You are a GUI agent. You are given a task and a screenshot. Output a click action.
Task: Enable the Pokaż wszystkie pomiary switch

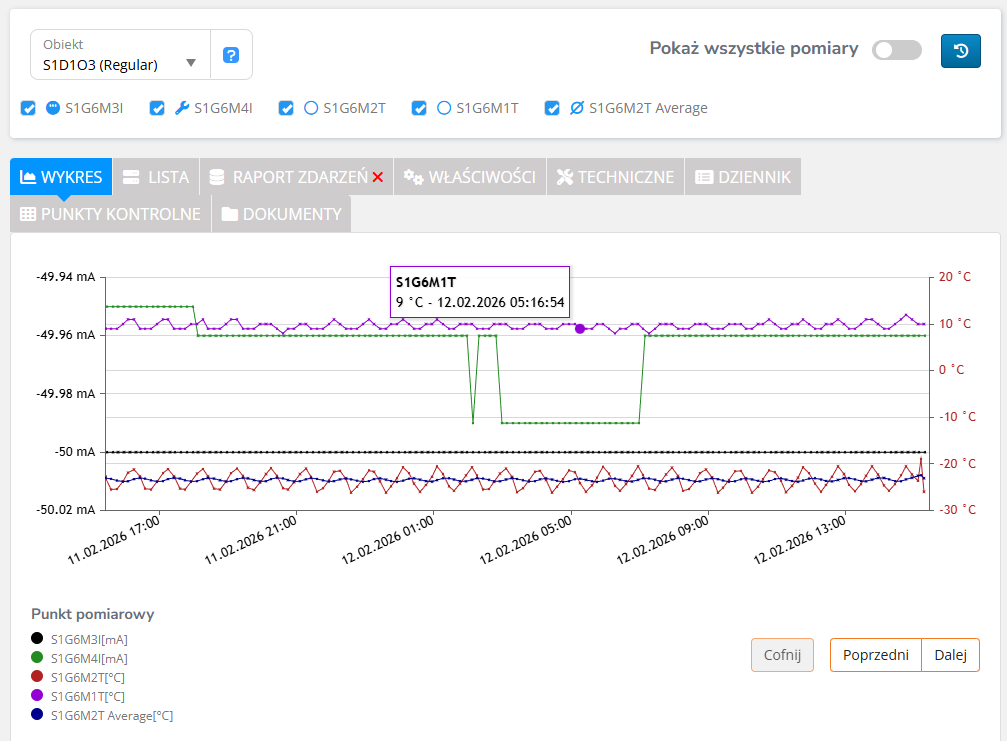[x=896, y=50]
